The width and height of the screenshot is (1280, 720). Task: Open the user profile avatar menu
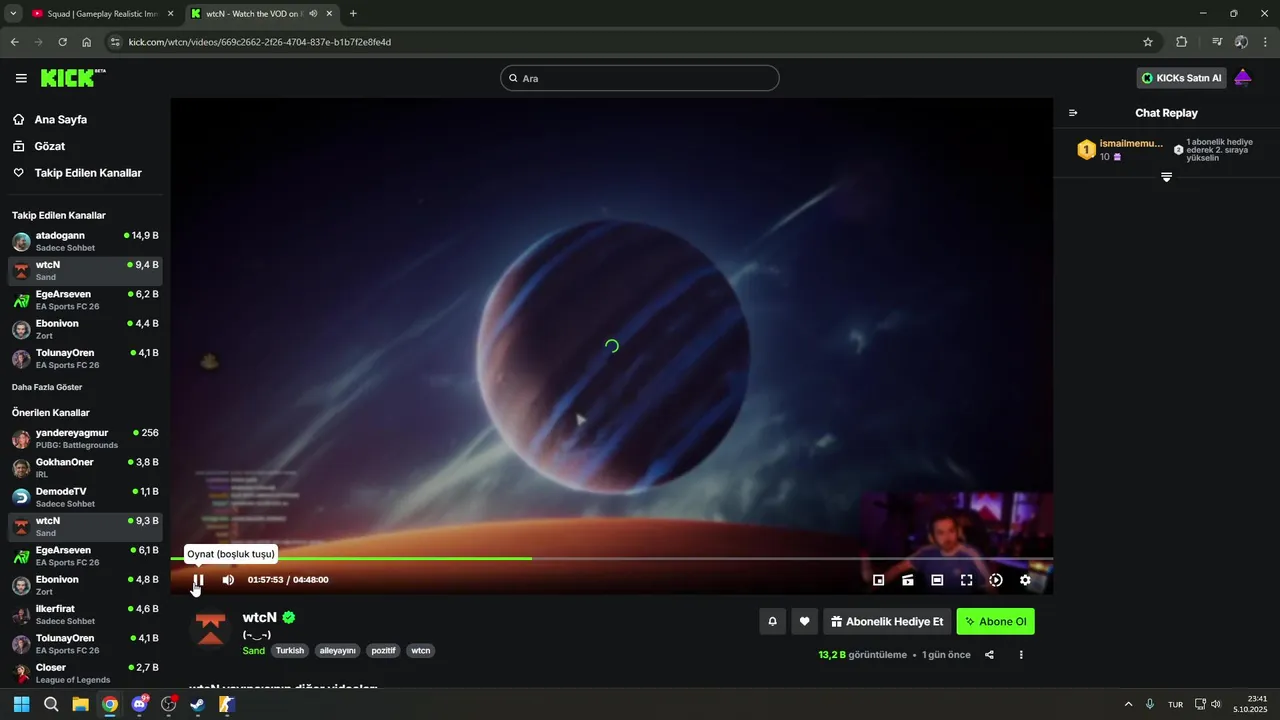click(1243, 78)
